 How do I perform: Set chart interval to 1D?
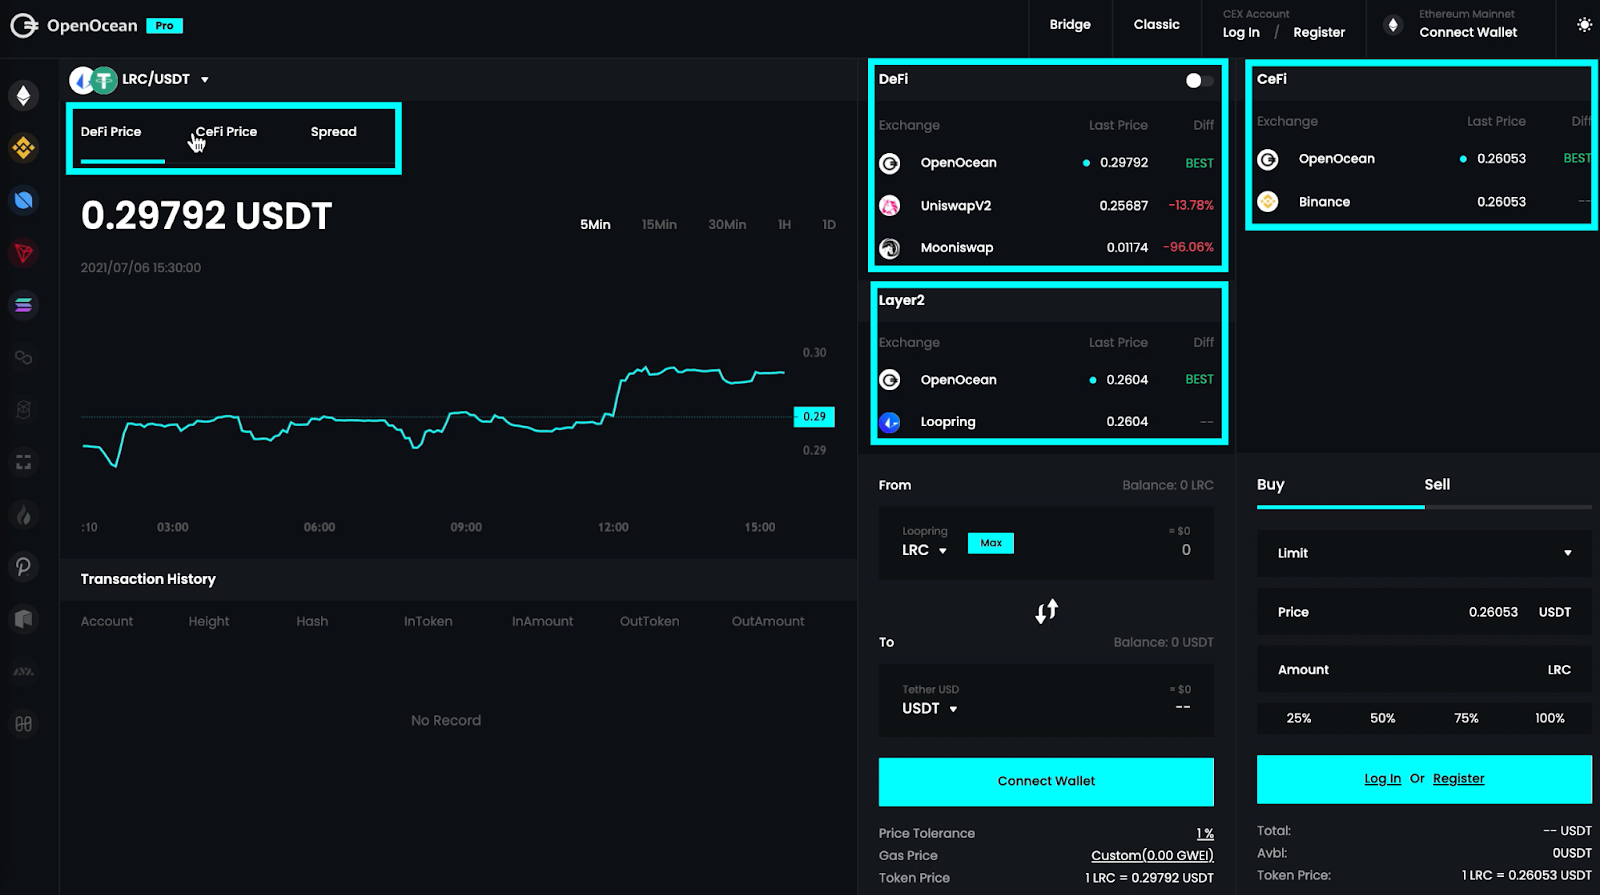click(829, 225)
